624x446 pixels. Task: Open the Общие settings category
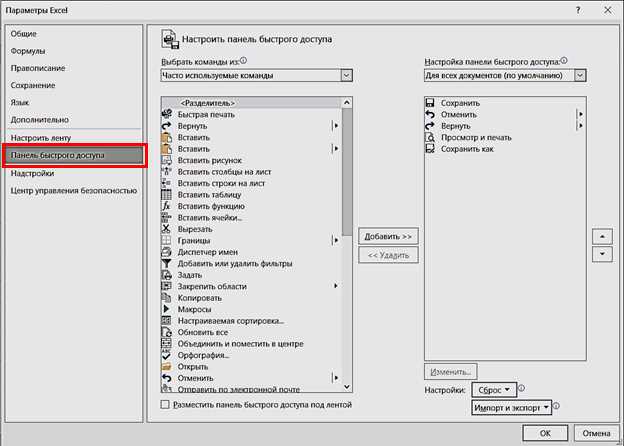tap(23, 34)
